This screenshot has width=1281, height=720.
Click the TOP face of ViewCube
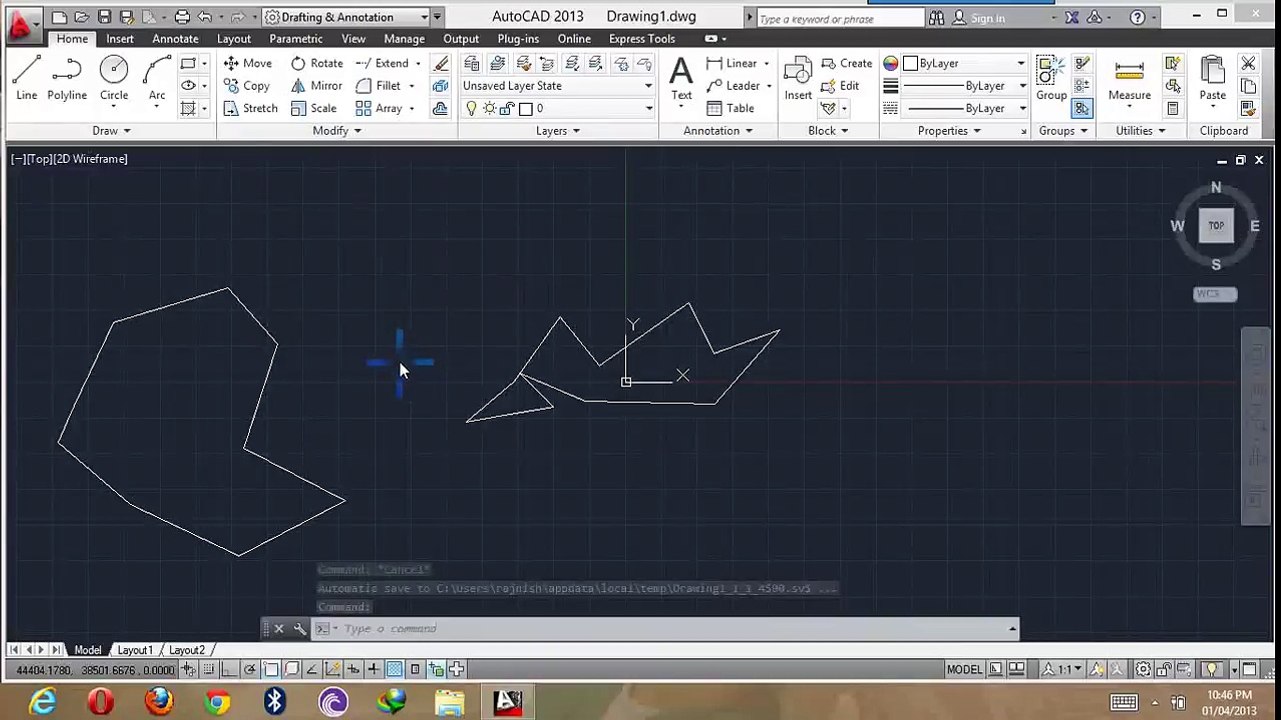click(x=1216, y=226)
